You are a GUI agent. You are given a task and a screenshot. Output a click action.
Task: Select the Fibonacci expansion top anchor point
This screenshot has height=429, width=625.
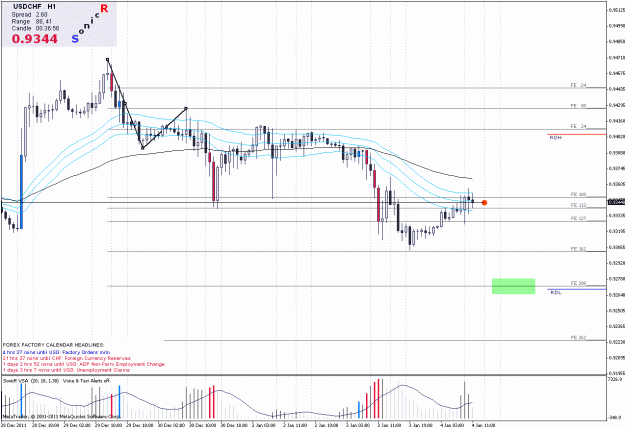(x=107, y=59)
